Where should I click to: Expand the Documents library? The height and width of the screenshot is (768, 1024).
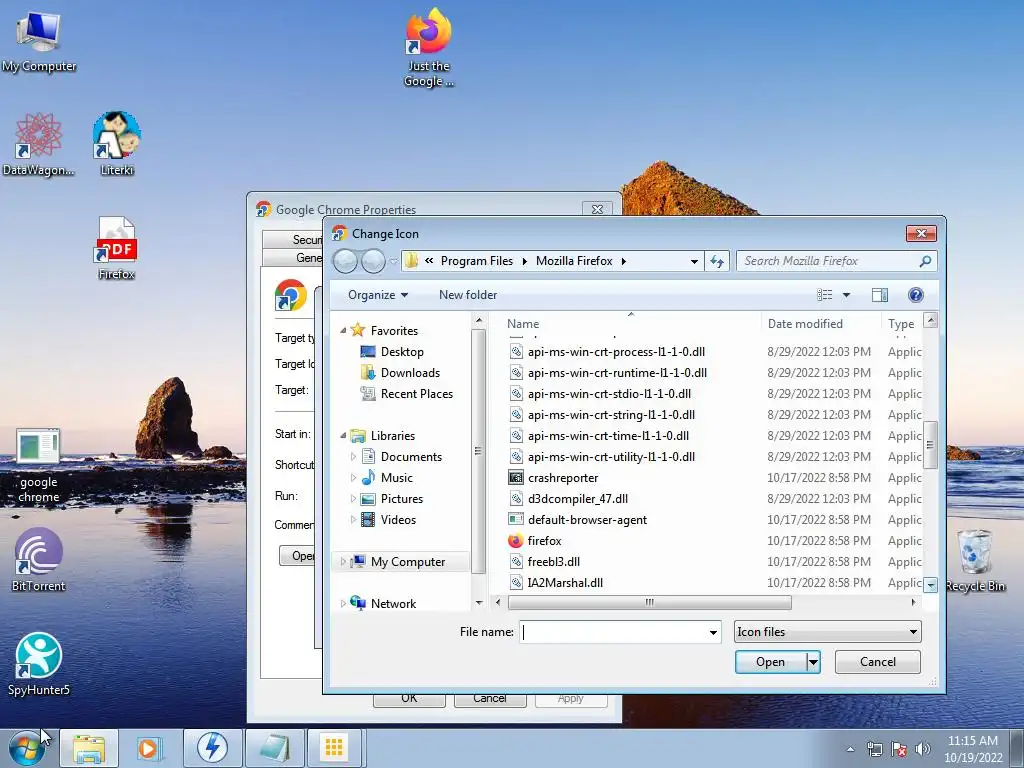pyautogui.click(x=353, y=457)
